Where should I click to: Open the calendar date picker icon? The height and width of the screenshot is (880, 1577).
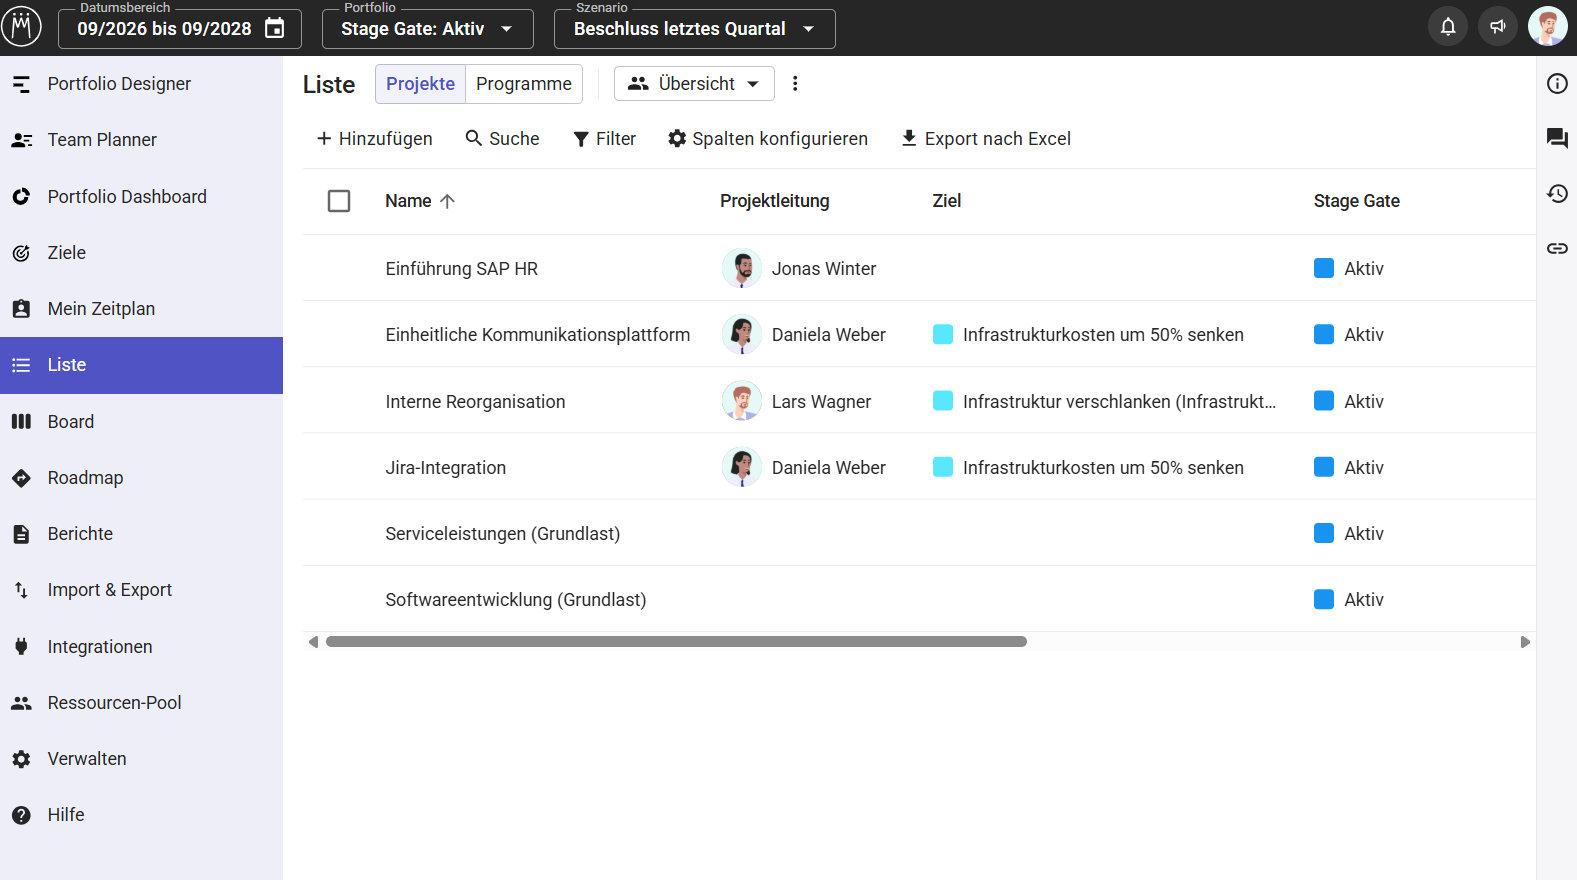pyautogui.click(x=274, y=28)
